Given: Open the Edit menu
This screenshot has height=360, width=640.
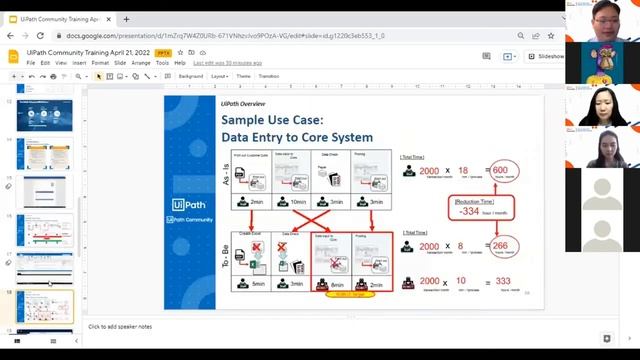Looking at the screenshot, I should [45, 63].
